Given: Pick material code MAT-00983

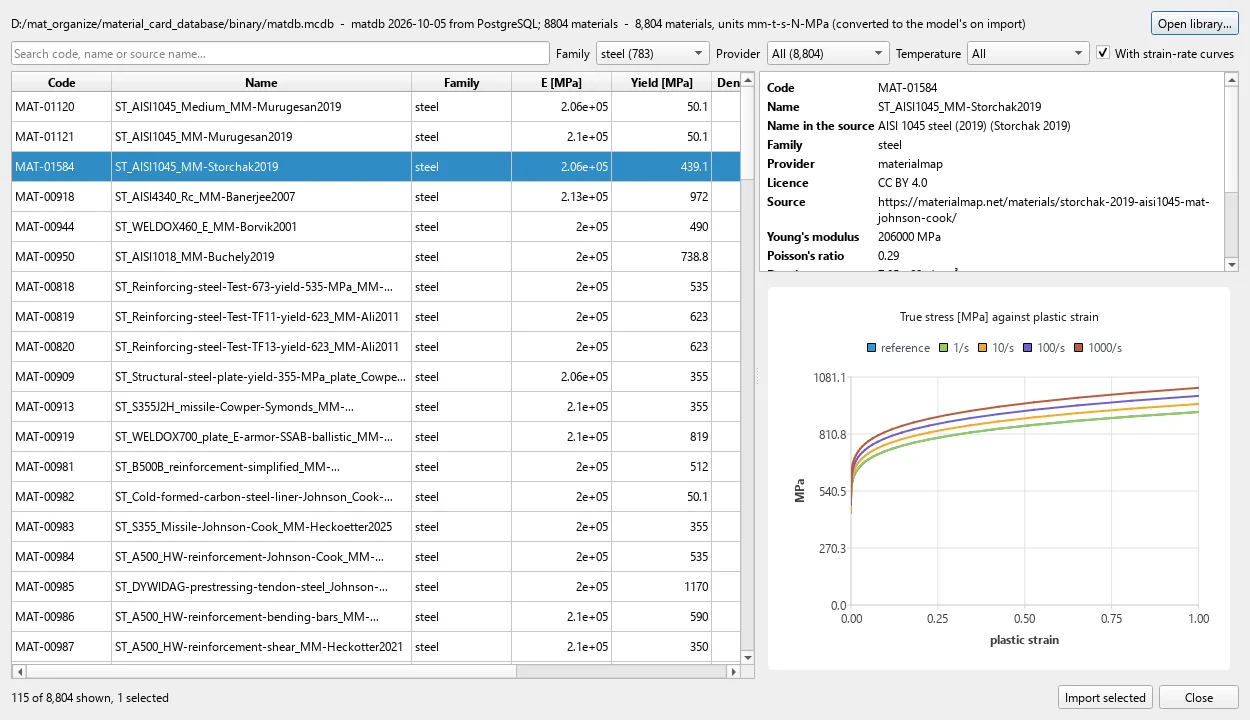Looking at the screenshot, I should pyautogui.click(x=62, y=527).
